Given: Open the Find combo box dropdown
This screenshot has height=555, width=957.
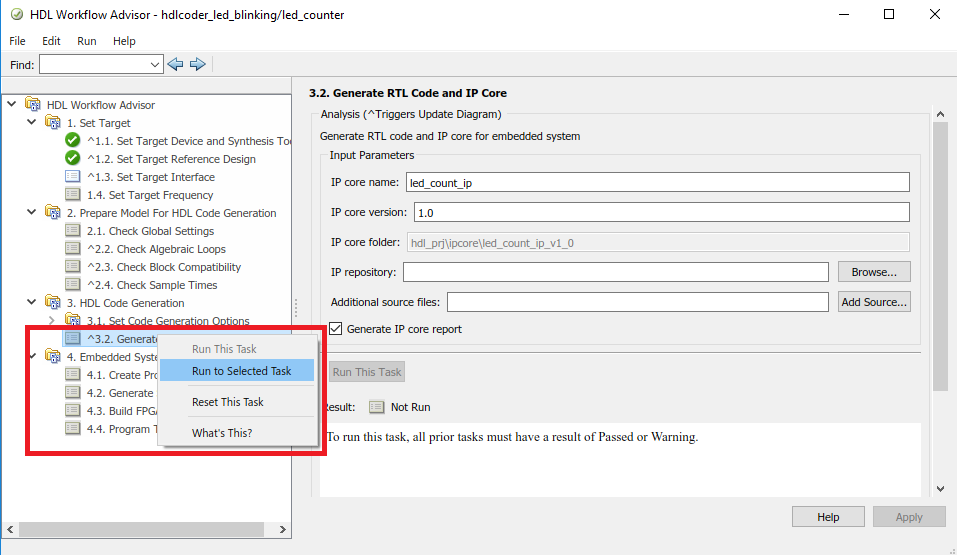Looking at the screenshot, I should pos(155,64).
